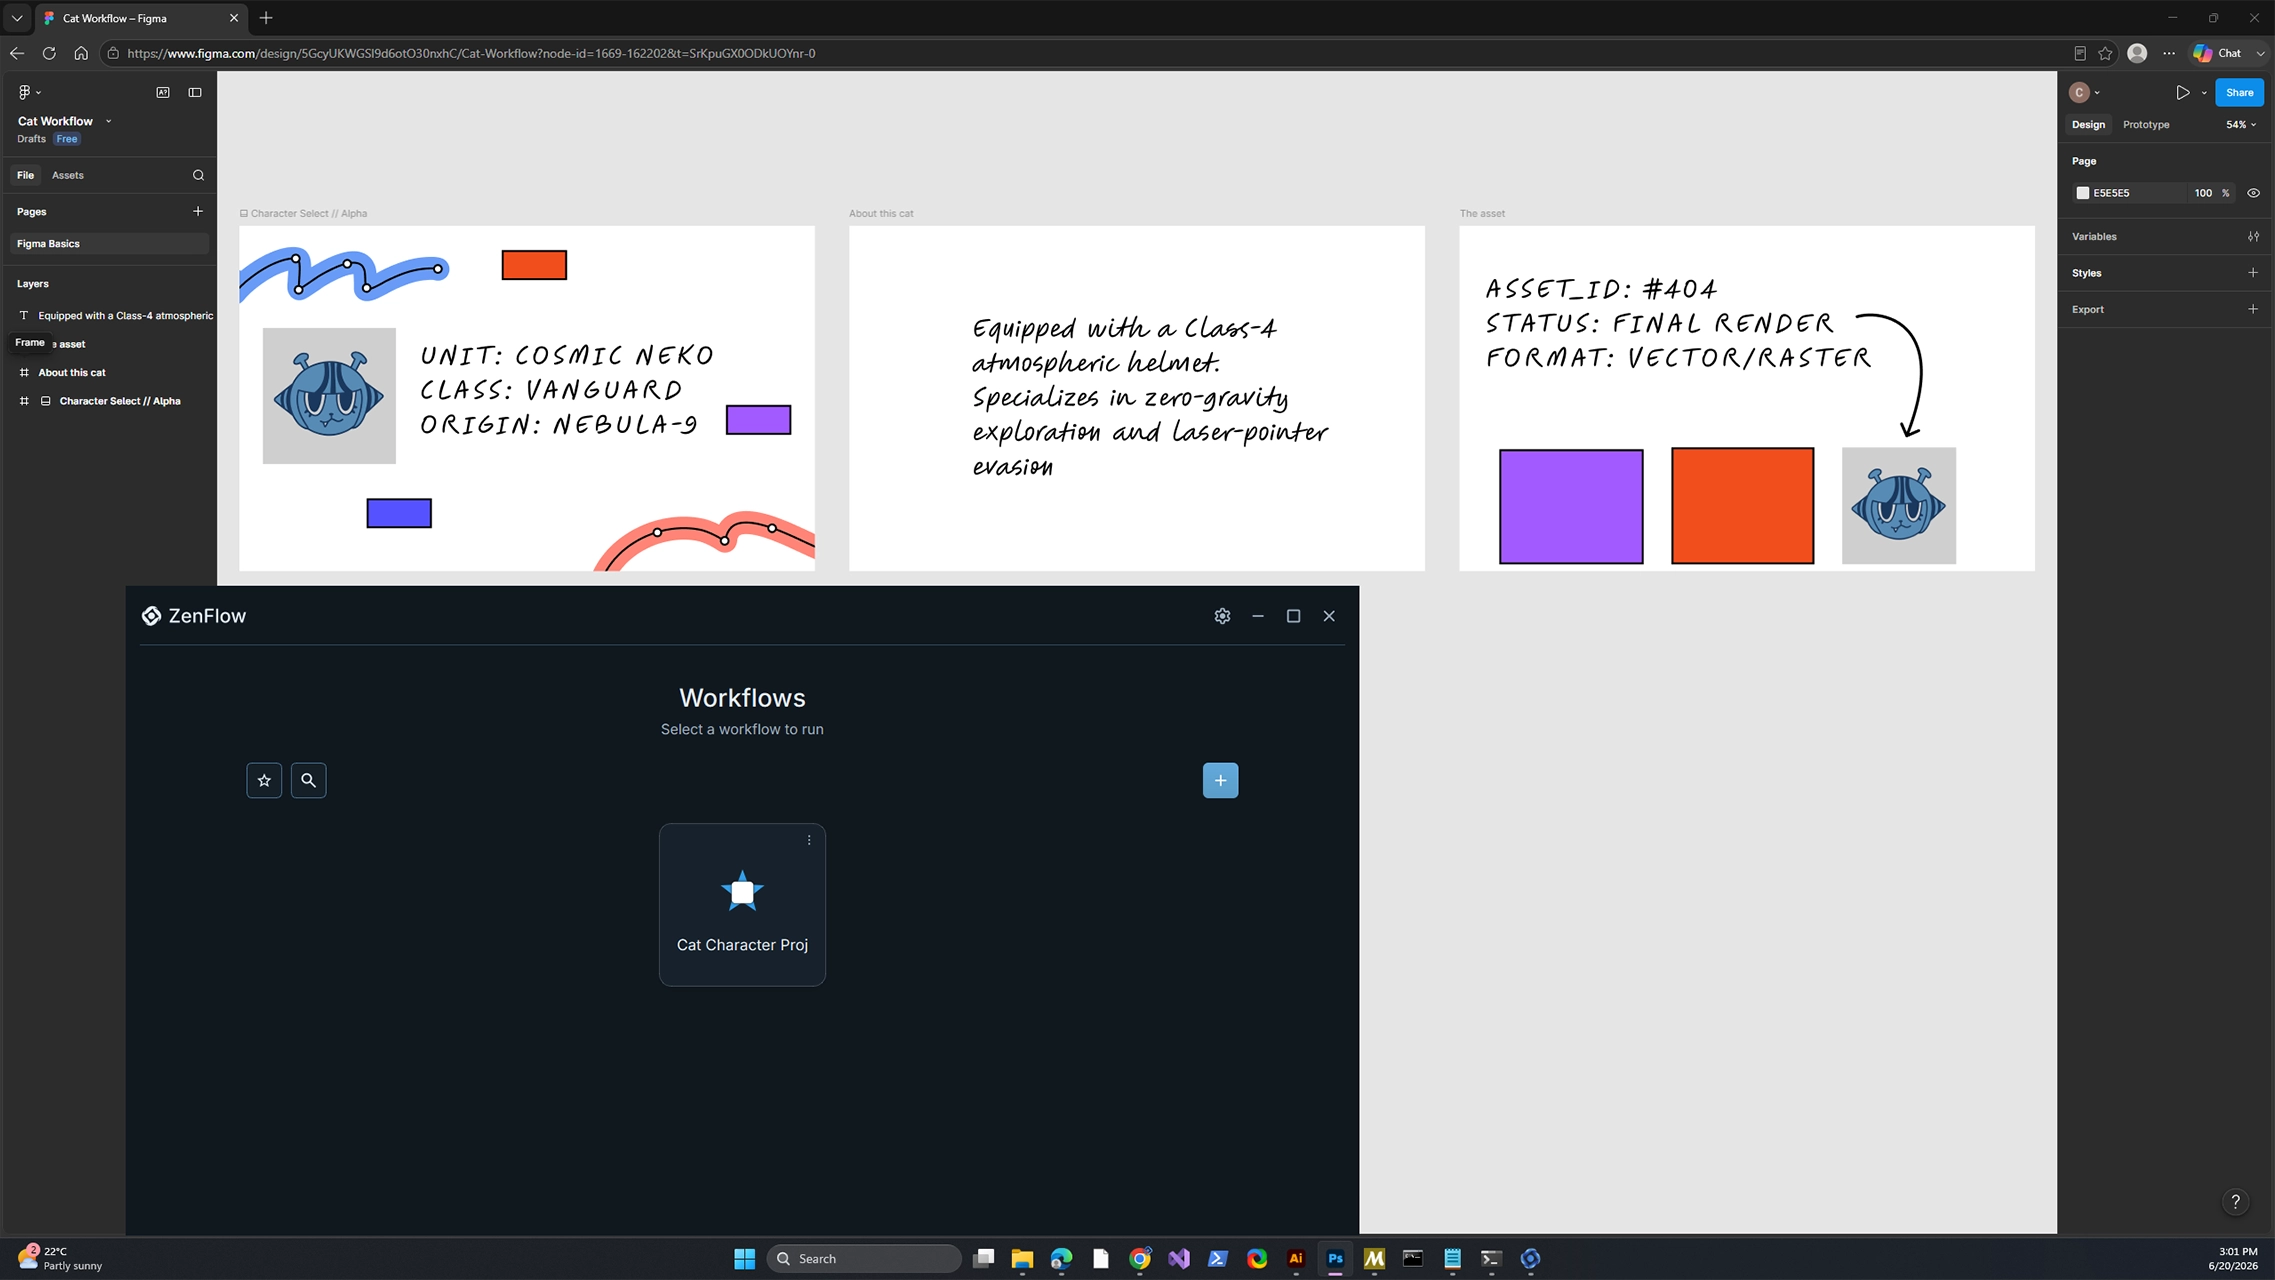Open browser reader view icon
Image resolution: width=2275 pixels, height=1280 pixels.
point(2080,53)
